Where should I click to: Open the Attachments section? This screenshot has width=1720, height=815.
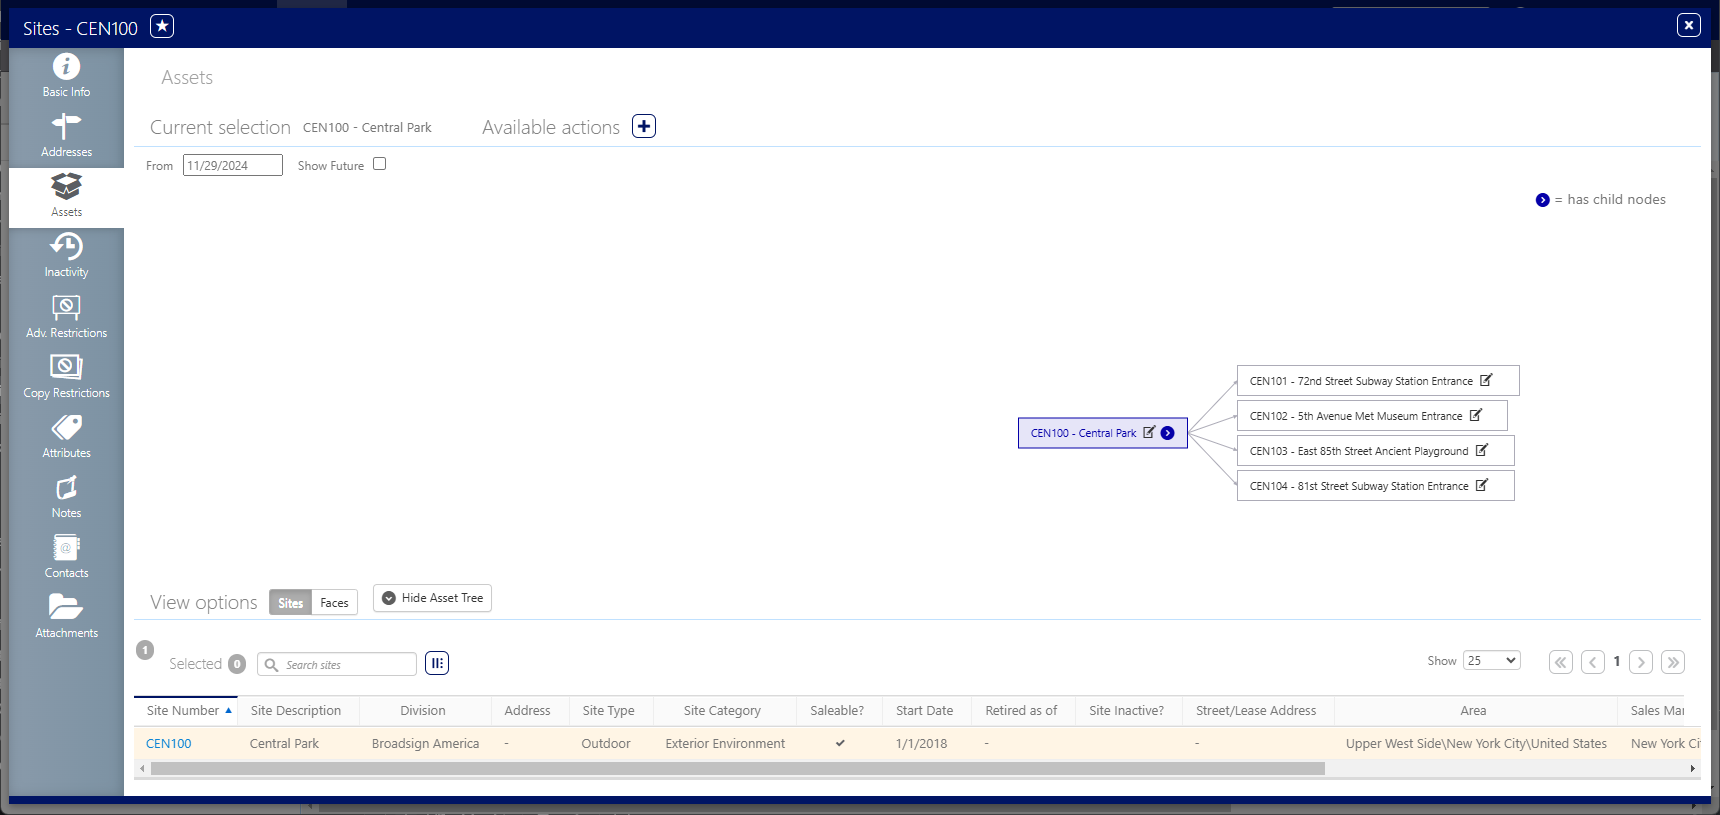click(66, 618)
